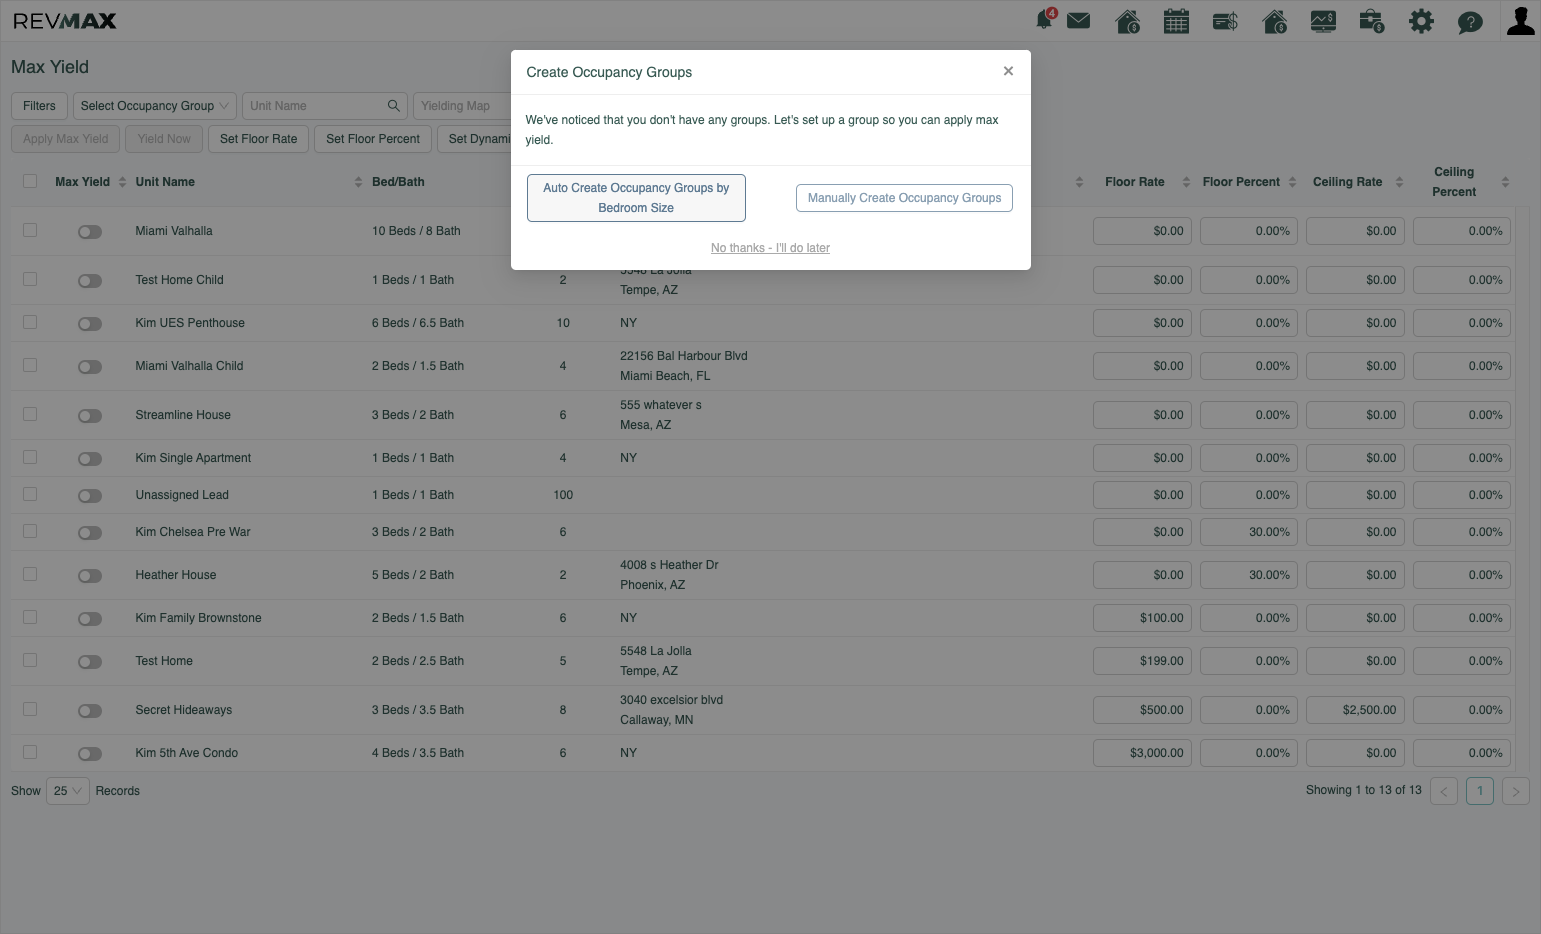
Task: Toggle Max Yield for Kim 5th Ave Condo
Action: pyautogui.click(x=90, y=754)
